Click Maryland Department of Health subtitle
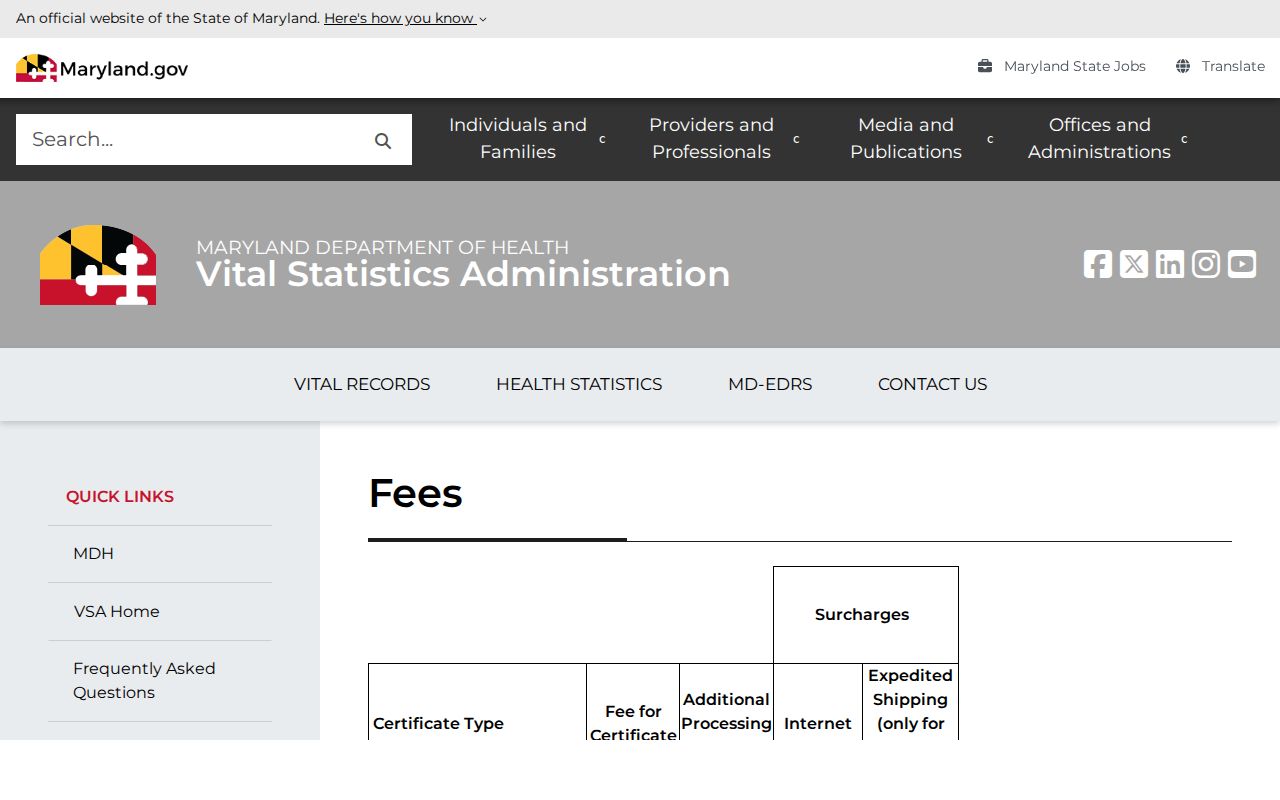The image size is (1280, 800). (x=382, y=247)
